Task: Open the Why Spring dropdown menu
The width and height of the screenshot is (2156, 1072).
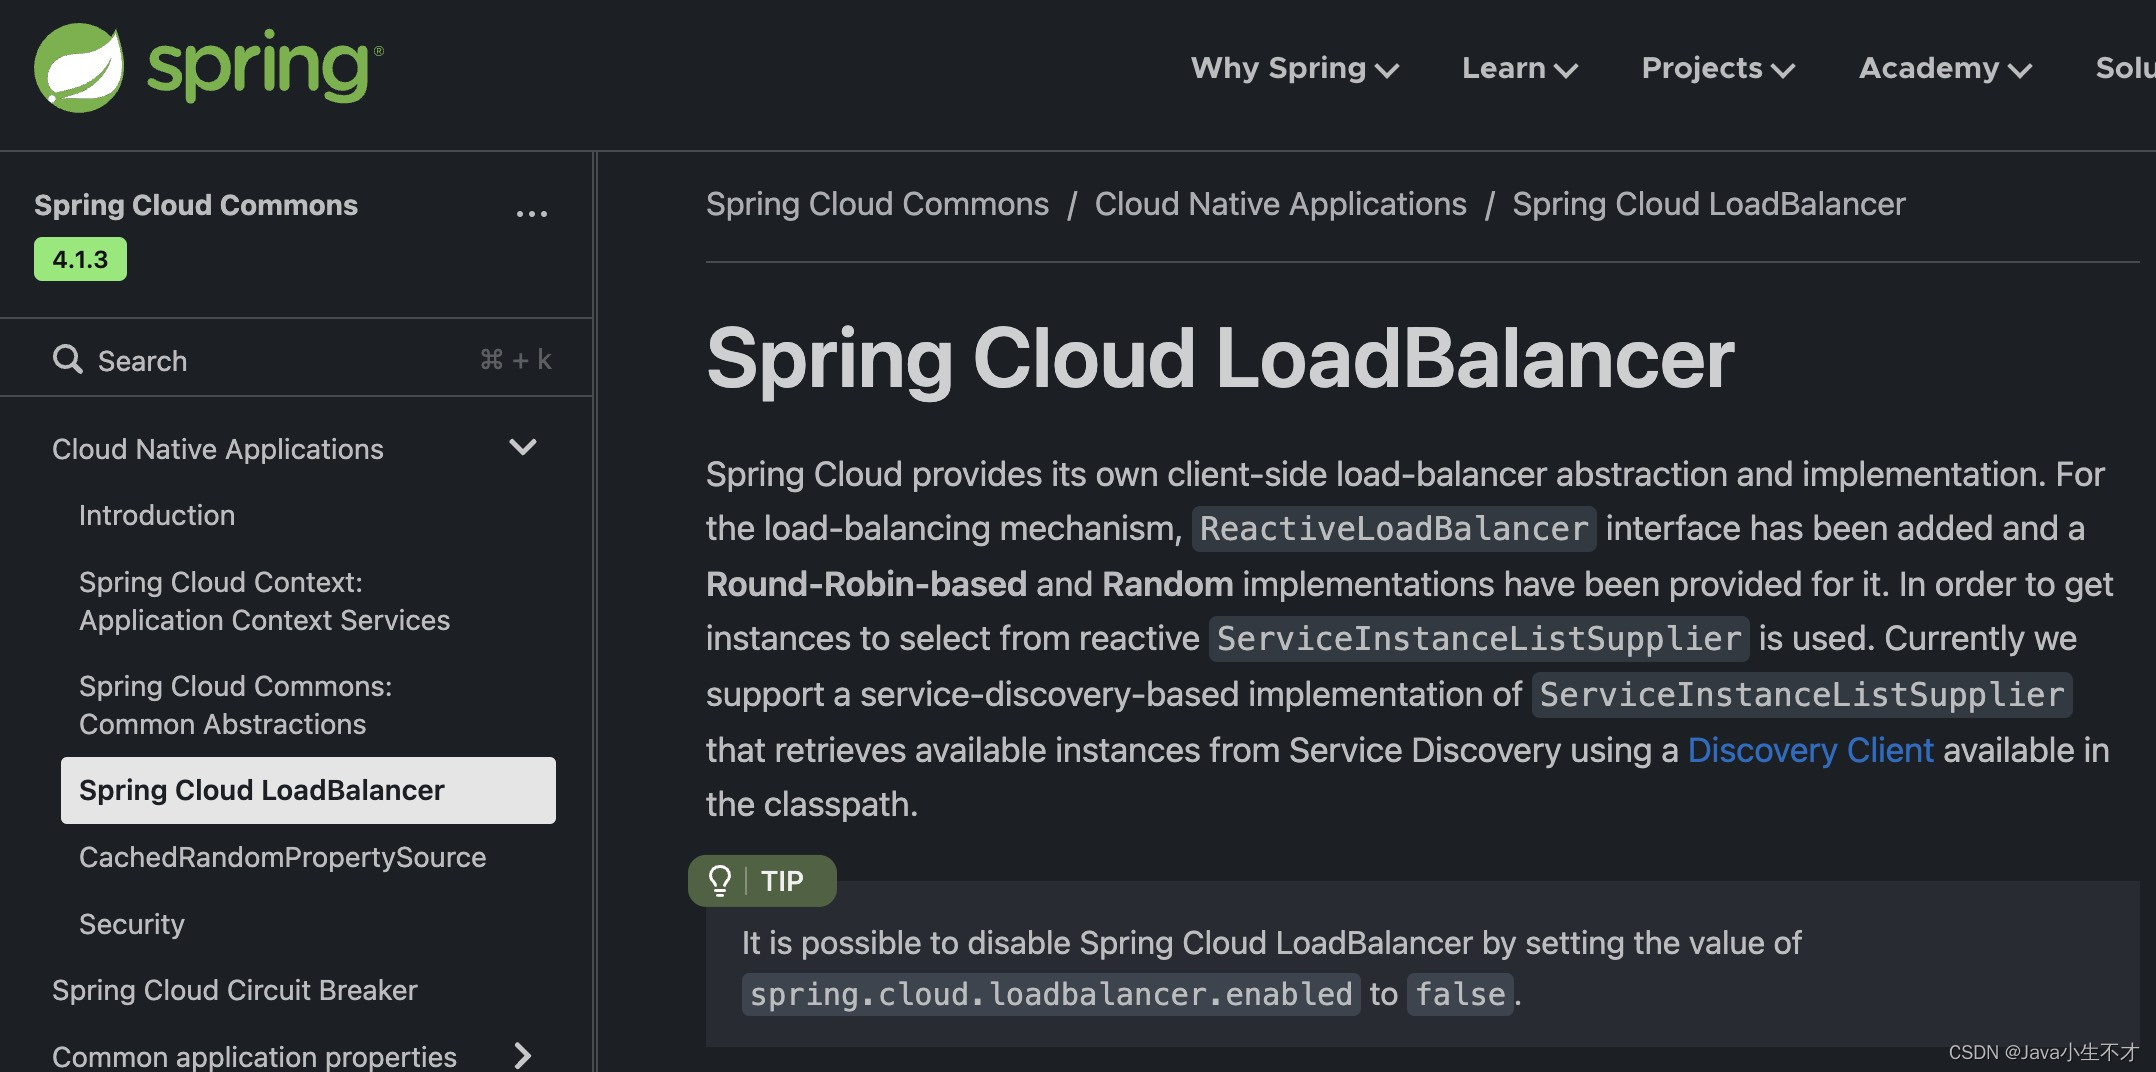Action: pyautogui.click(x=1294, y=68)
